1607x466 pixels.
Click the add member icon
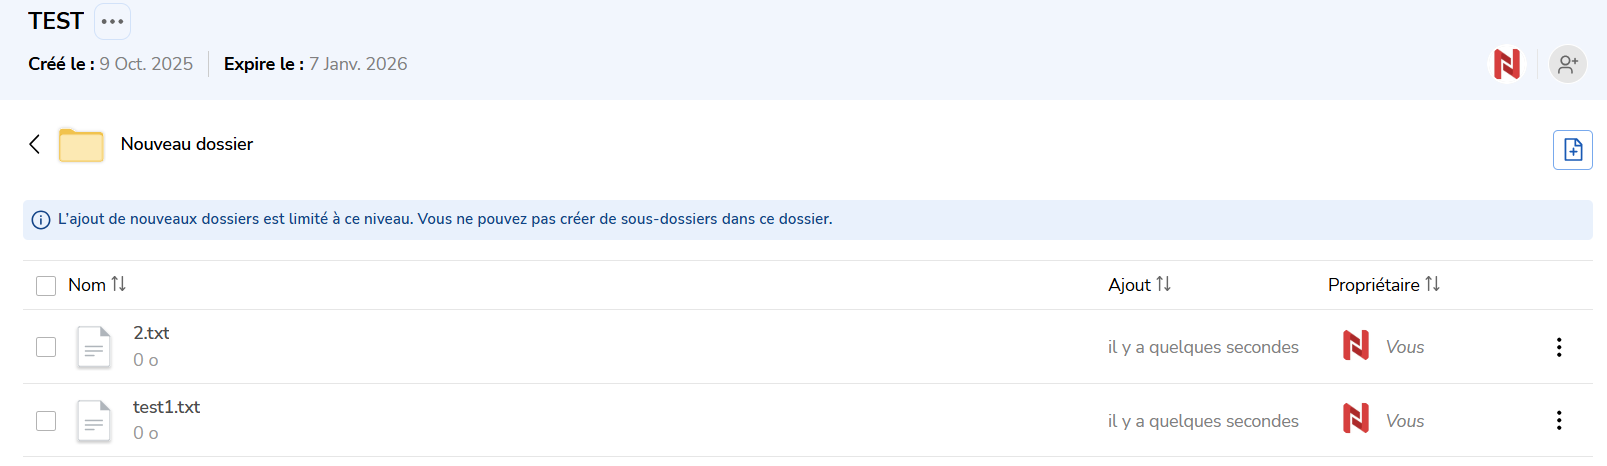click(x=1567, y=64)
